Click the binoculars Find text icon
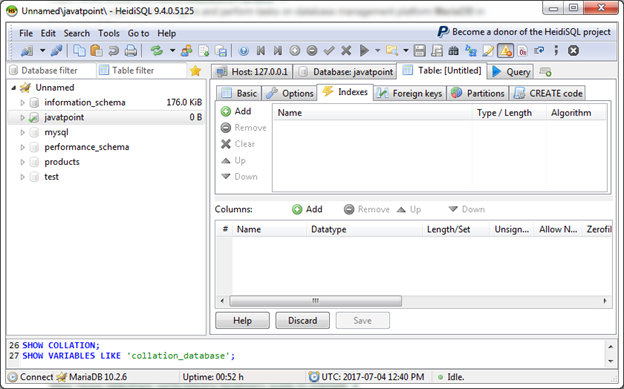624x389 pixels. [453, 51]
